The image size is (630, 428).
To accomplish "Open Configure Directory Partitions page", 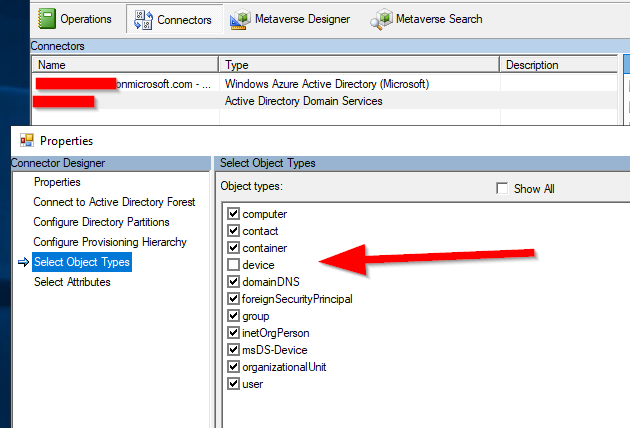I will [x=101, y=222].
